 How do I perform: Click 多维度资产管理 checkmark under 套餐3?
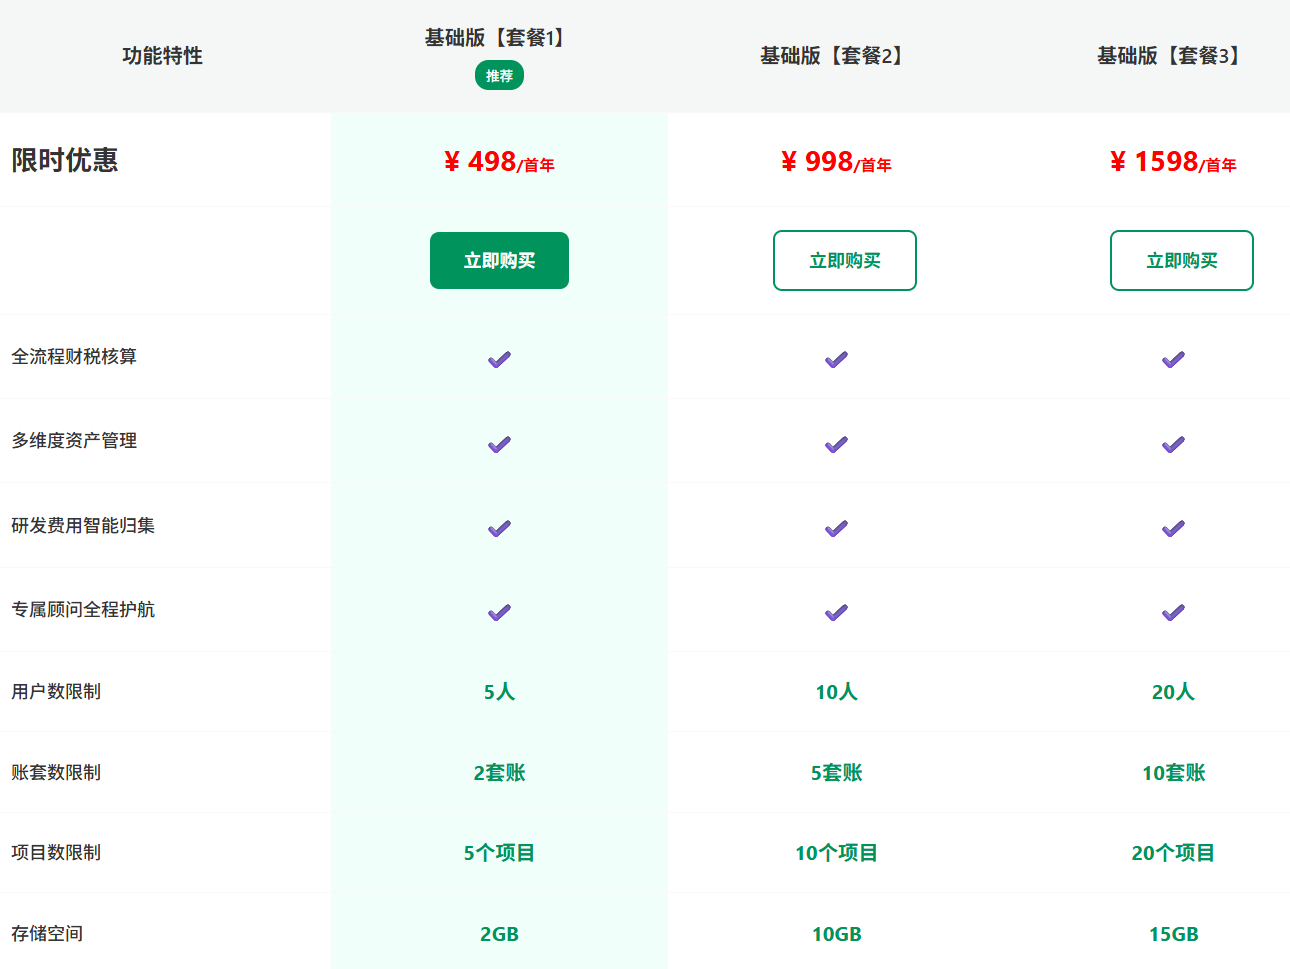(x=1173, y=444)
